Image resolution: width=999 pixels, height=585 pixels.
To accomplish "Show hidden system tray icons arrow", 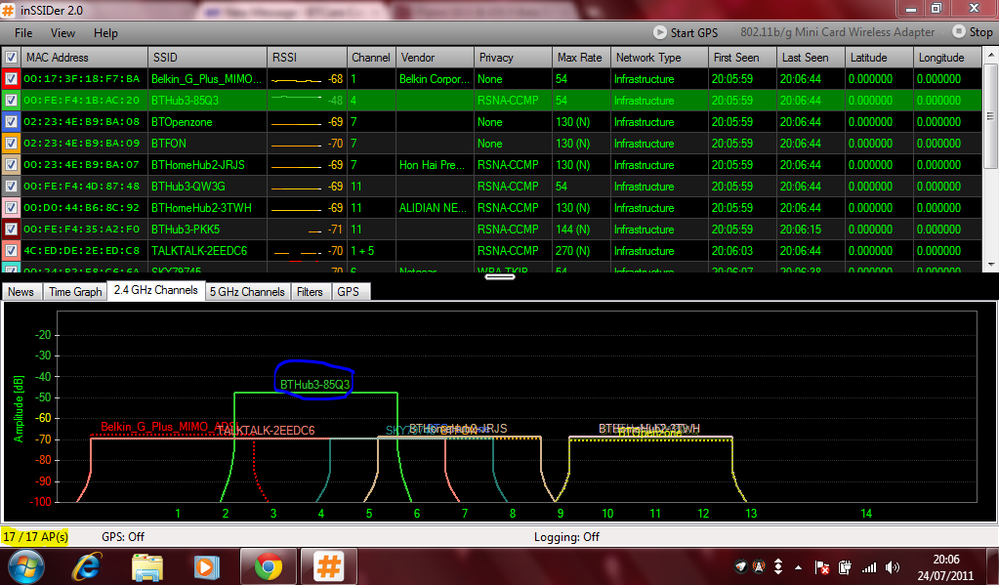I will point(798,567).
